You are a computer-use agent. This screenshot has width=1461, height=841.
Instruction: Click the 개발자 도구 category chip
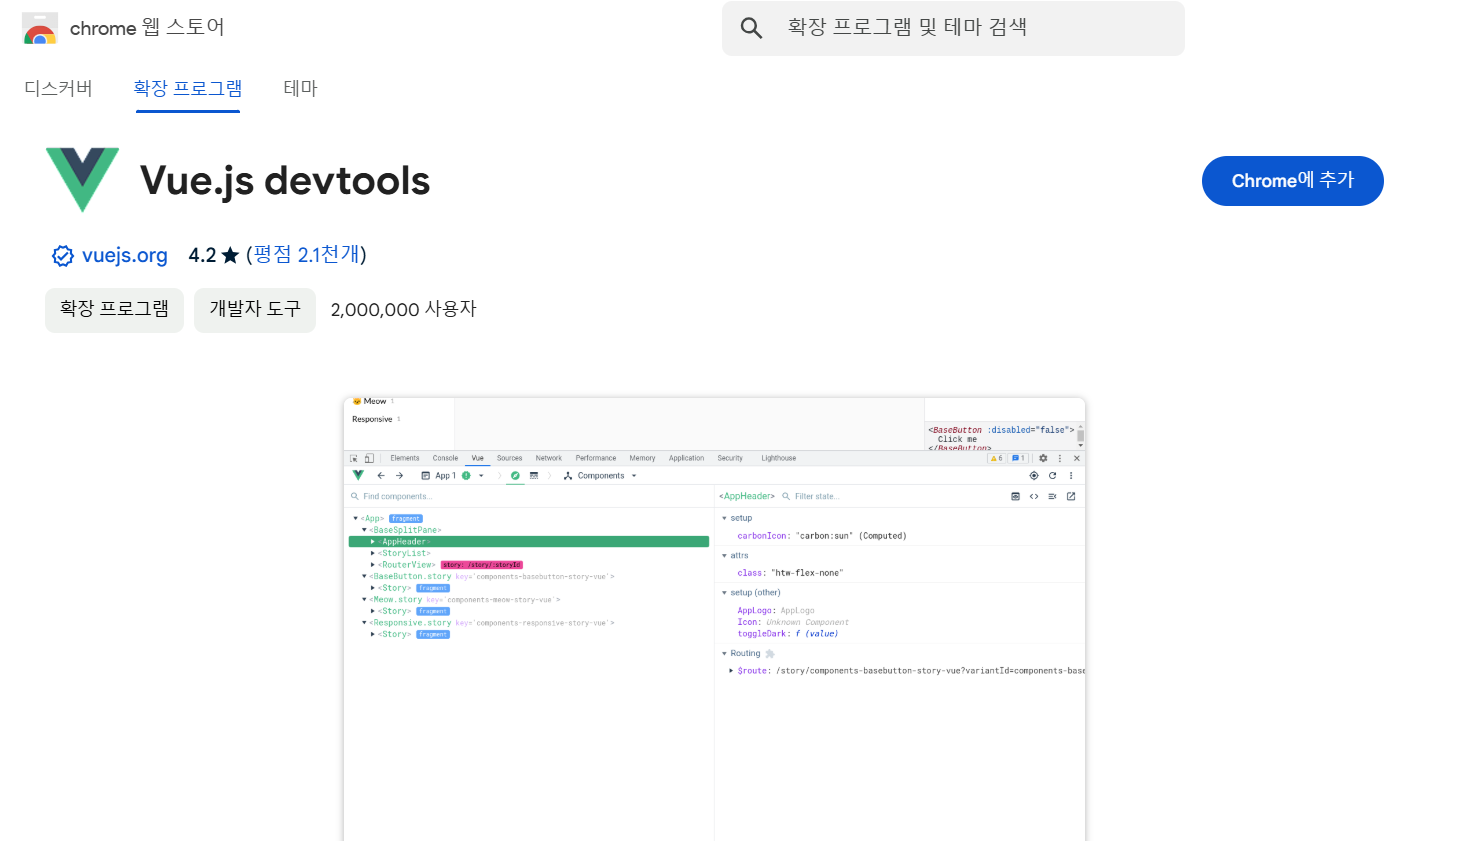coord(255,310)
